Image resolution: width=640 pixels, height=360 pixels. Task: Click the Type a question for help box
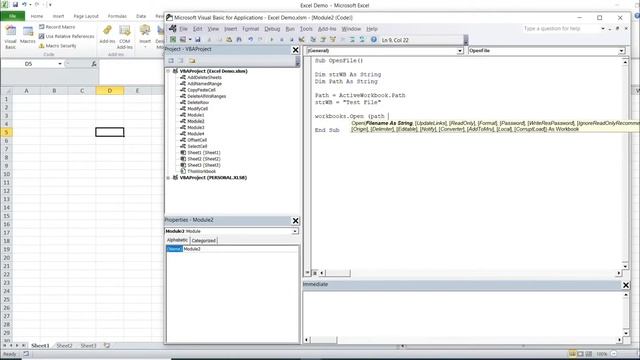tap(561, 29)
